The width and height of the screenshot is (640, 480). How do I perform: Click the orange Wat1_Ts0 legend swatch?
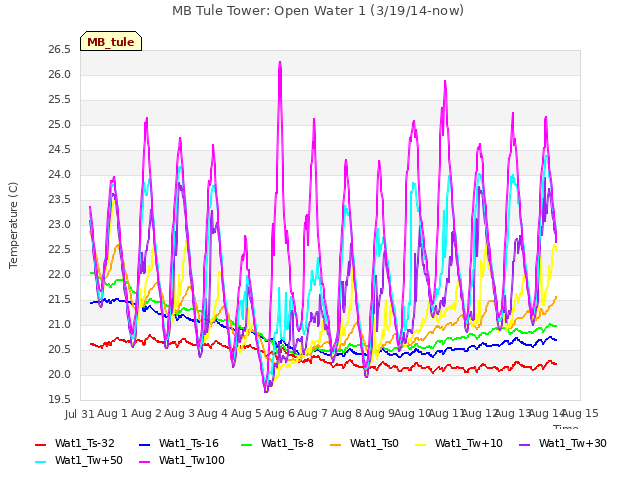tap(336, 444)
